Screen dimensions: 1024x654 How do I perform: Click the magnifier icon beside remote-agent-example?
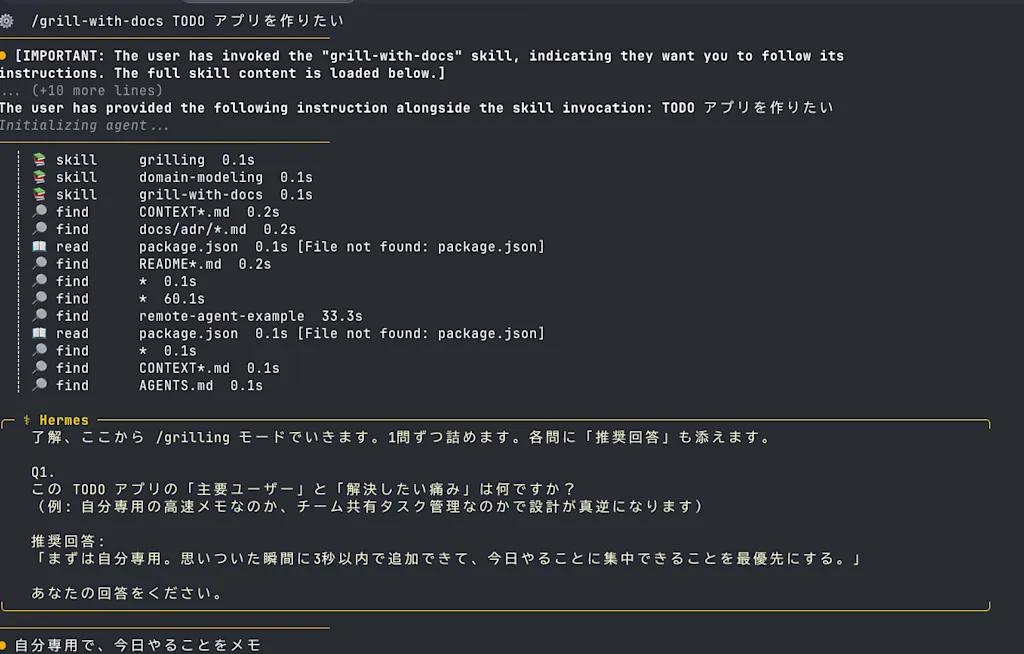(40, 316)
